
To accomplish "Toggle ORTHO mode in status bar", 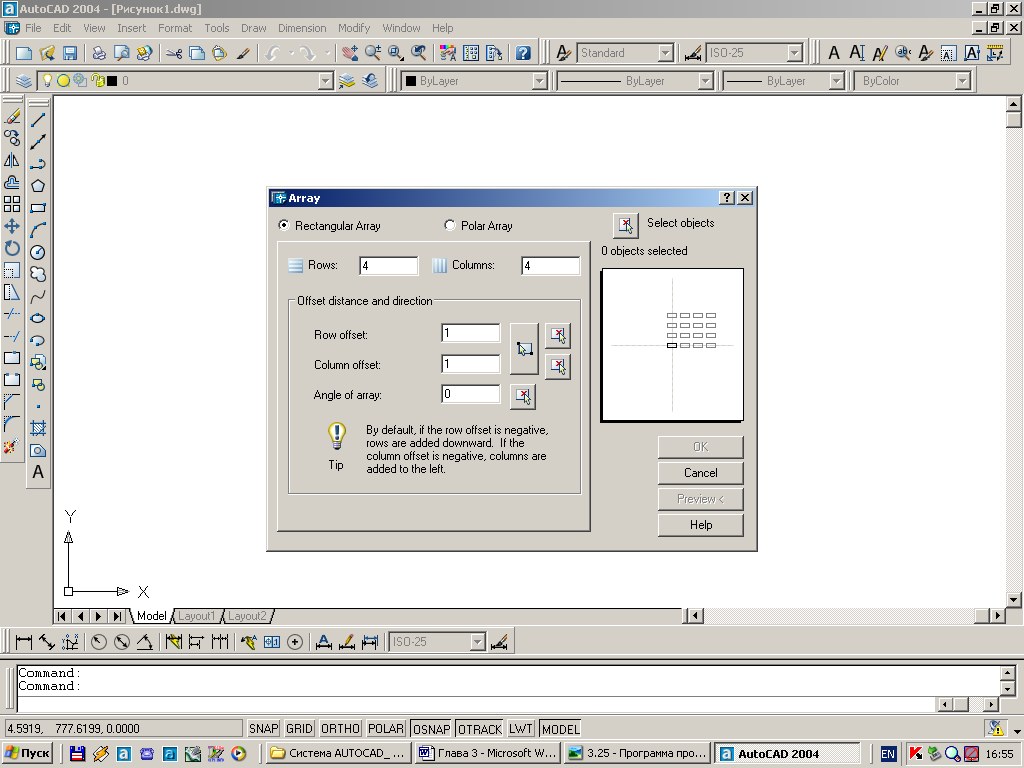I will [x=340, y=729].
